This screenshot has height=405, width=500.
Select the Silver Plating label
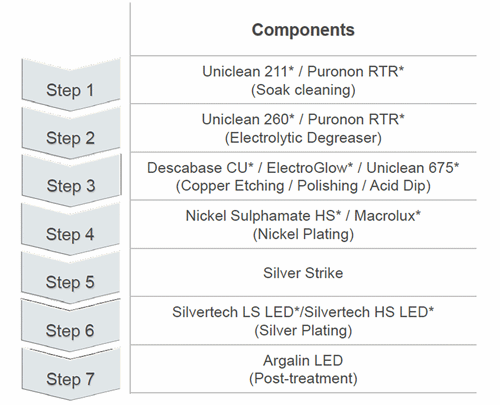pyautogui.click(x=303, y=331)
